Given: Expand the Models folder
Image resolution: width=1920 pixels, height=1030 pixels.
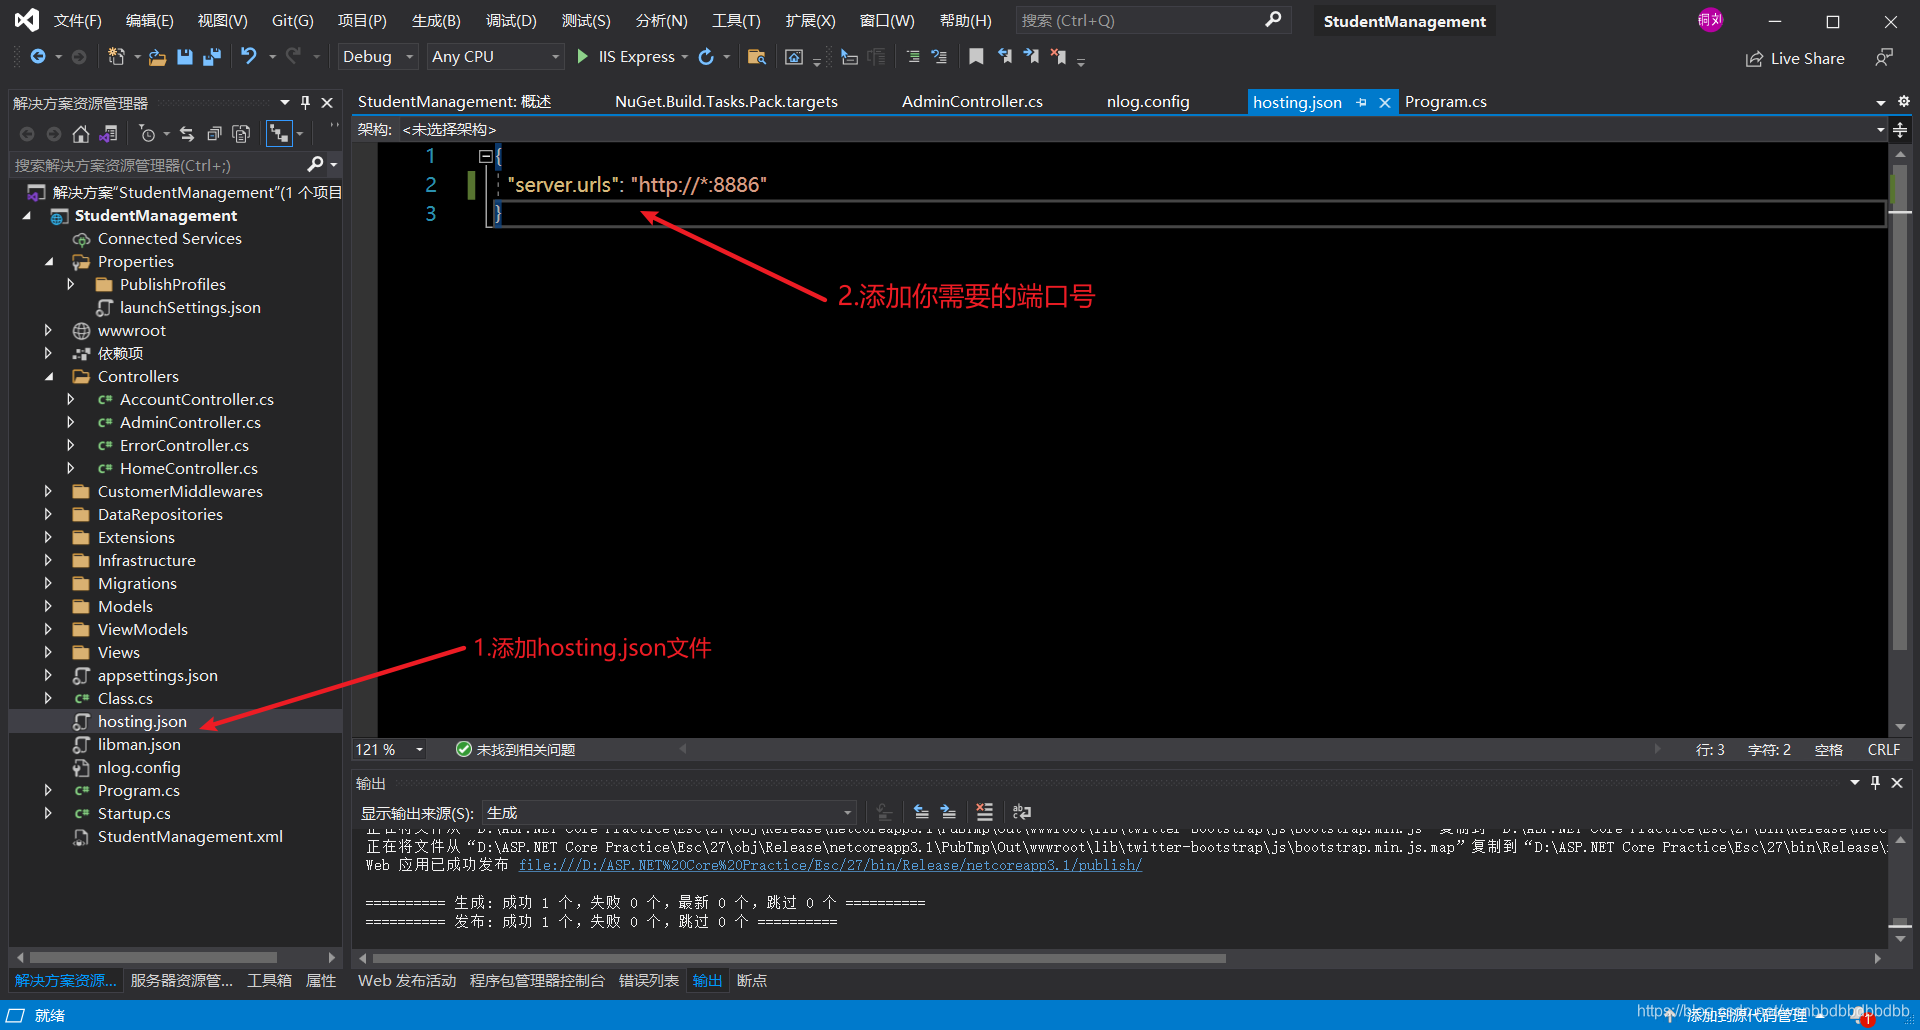Looking at the screenshot, I should [x=48, y=606].
